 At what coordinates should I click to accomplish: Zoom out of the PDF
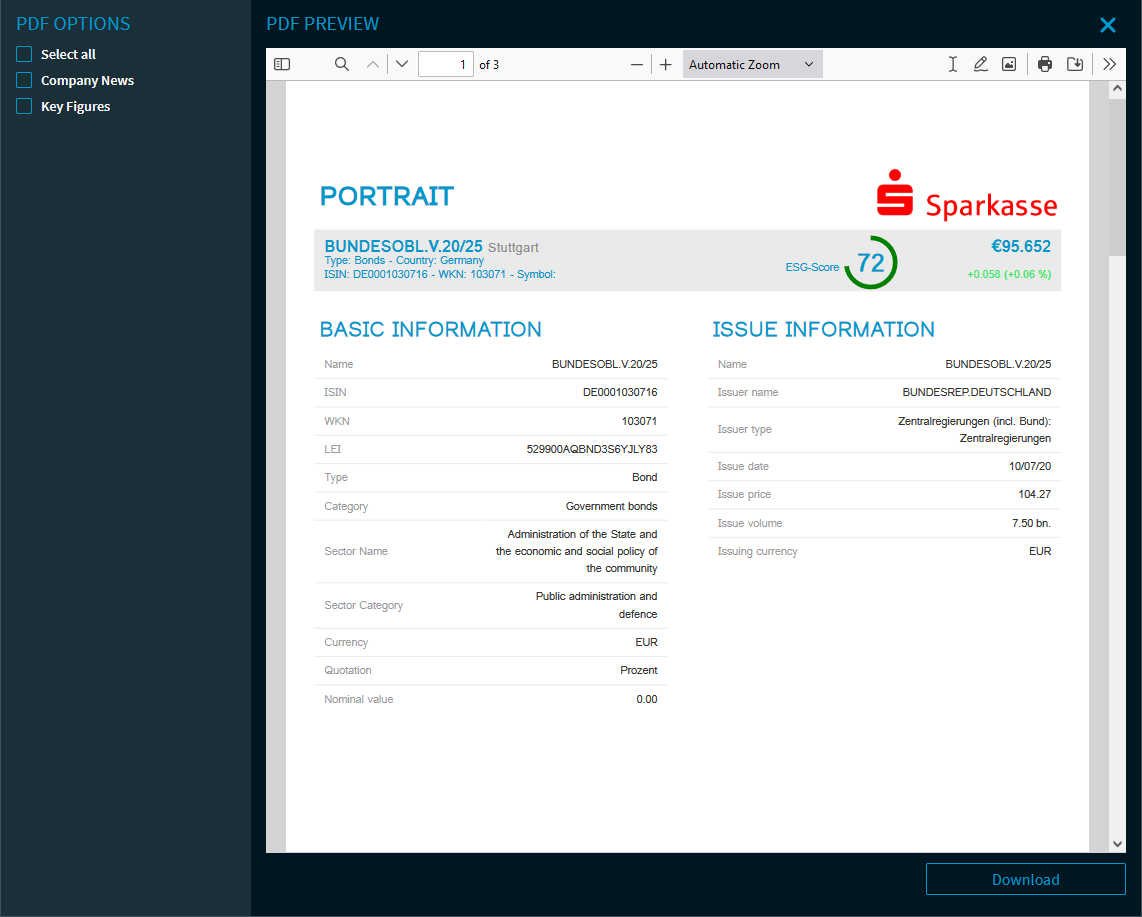(x=637, y=64)
